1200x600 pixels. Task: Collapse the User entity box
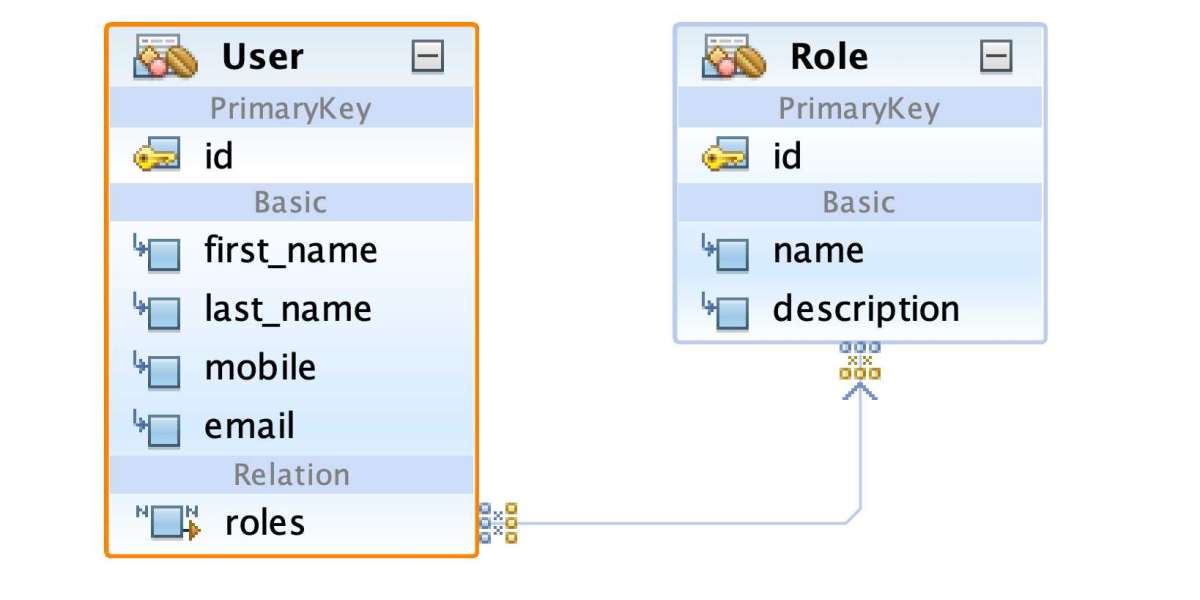point(428,58)
